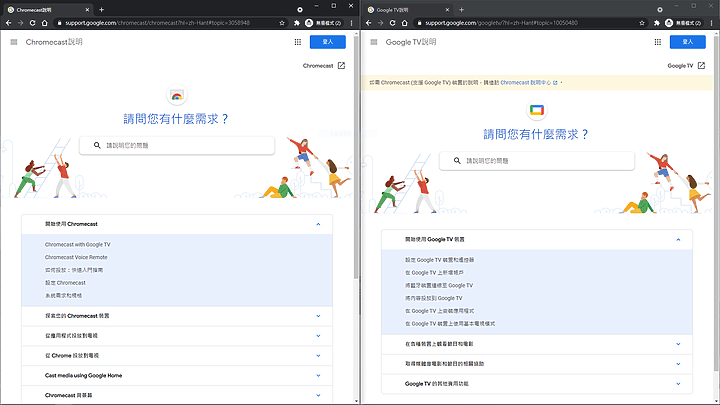Click the Chromecast logo above the search heading

(x=177, y=95)
